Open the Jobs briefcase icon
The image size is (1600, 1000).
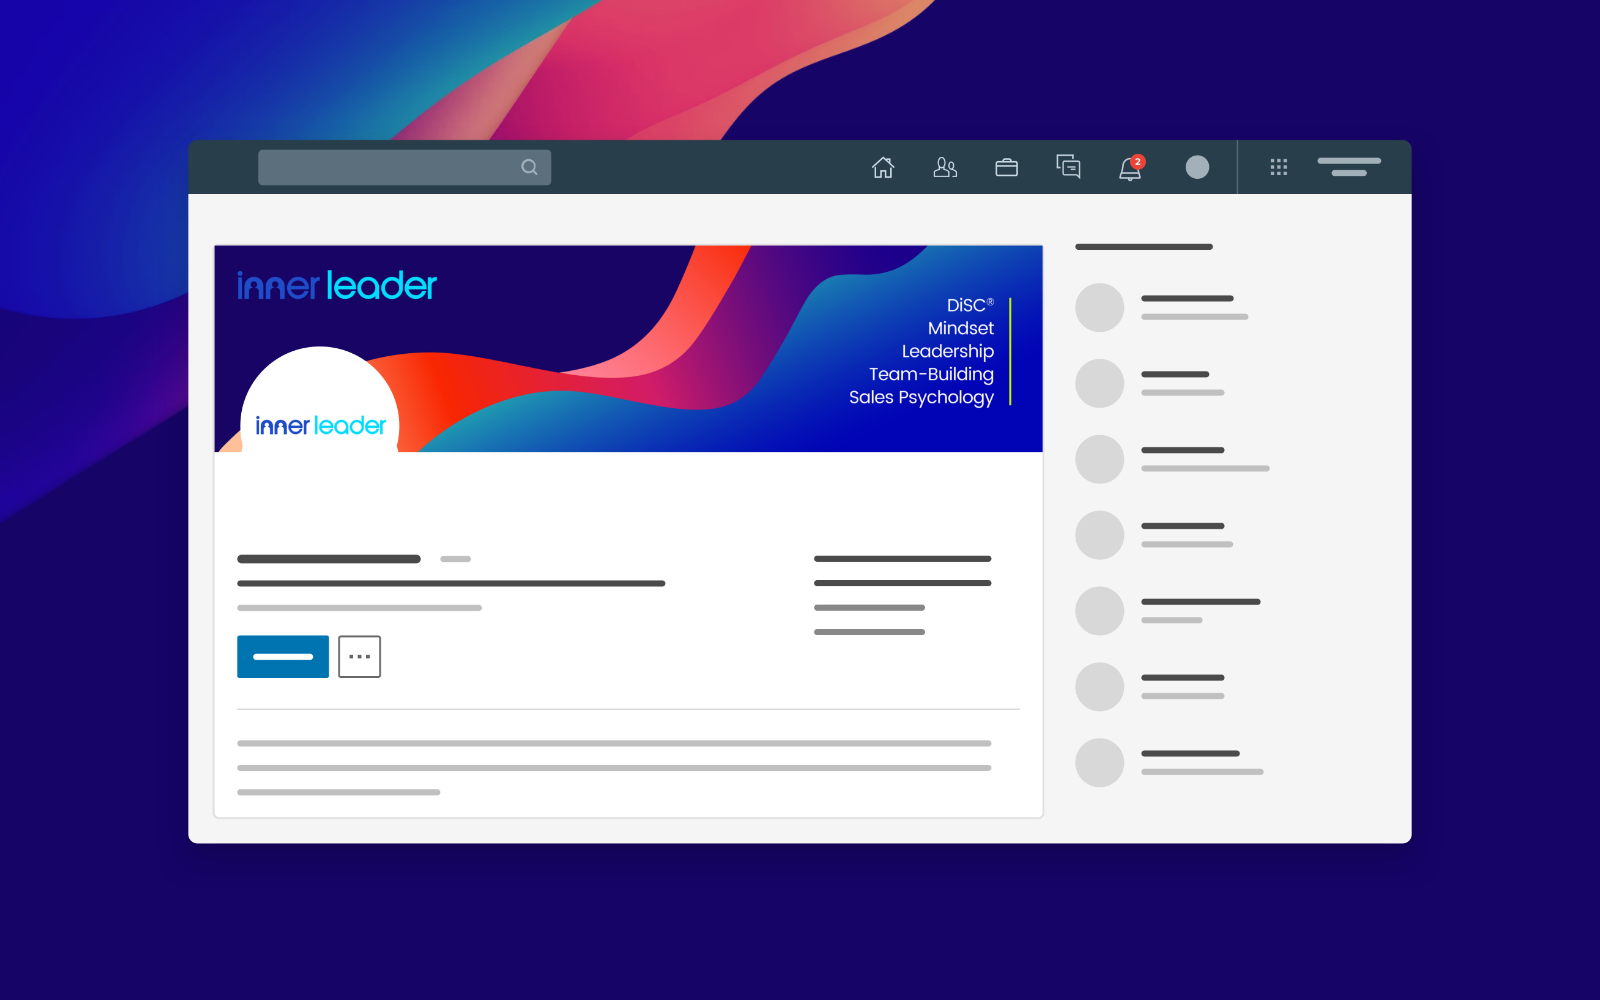click(x=1006, y=167)
